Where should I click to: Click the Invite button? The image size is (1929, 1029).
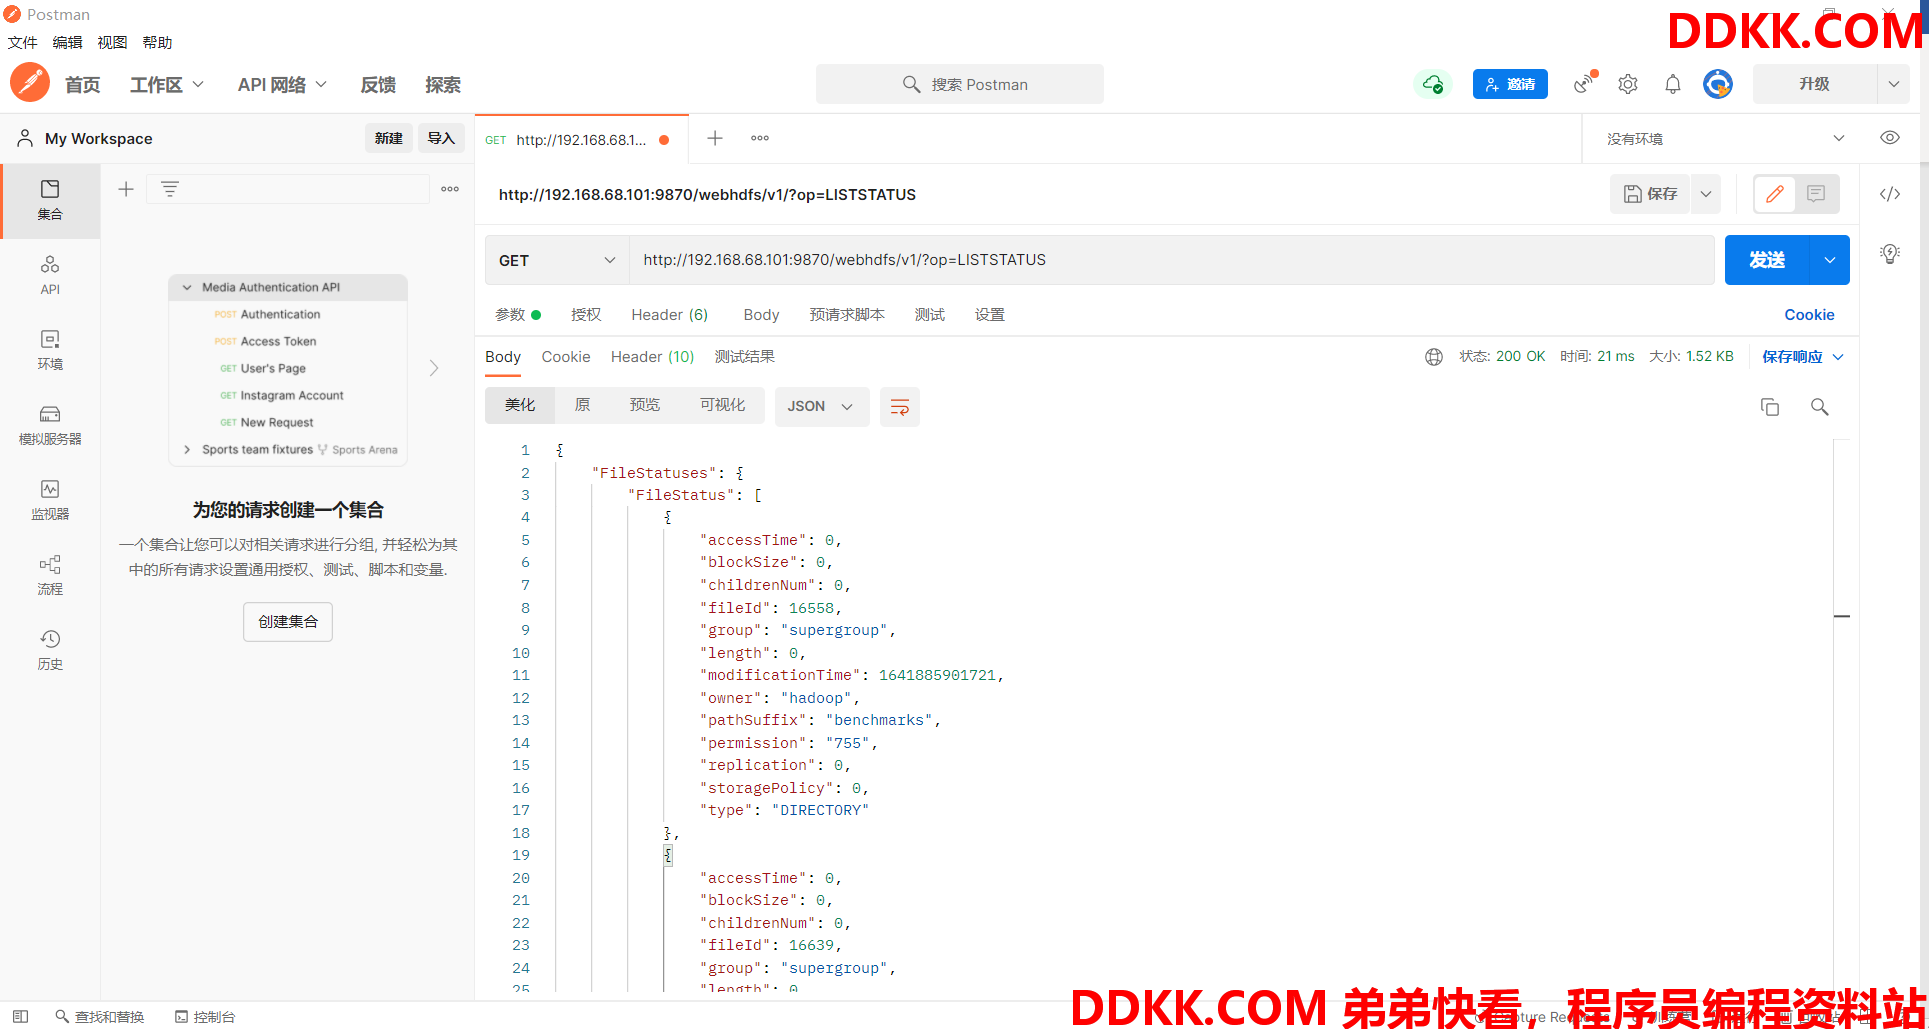coord(1510,84)
